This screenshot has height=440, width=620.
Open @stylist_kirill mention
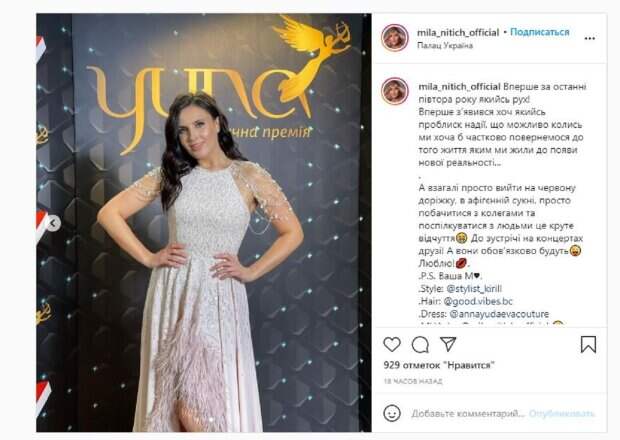click(x=474, y=289)
